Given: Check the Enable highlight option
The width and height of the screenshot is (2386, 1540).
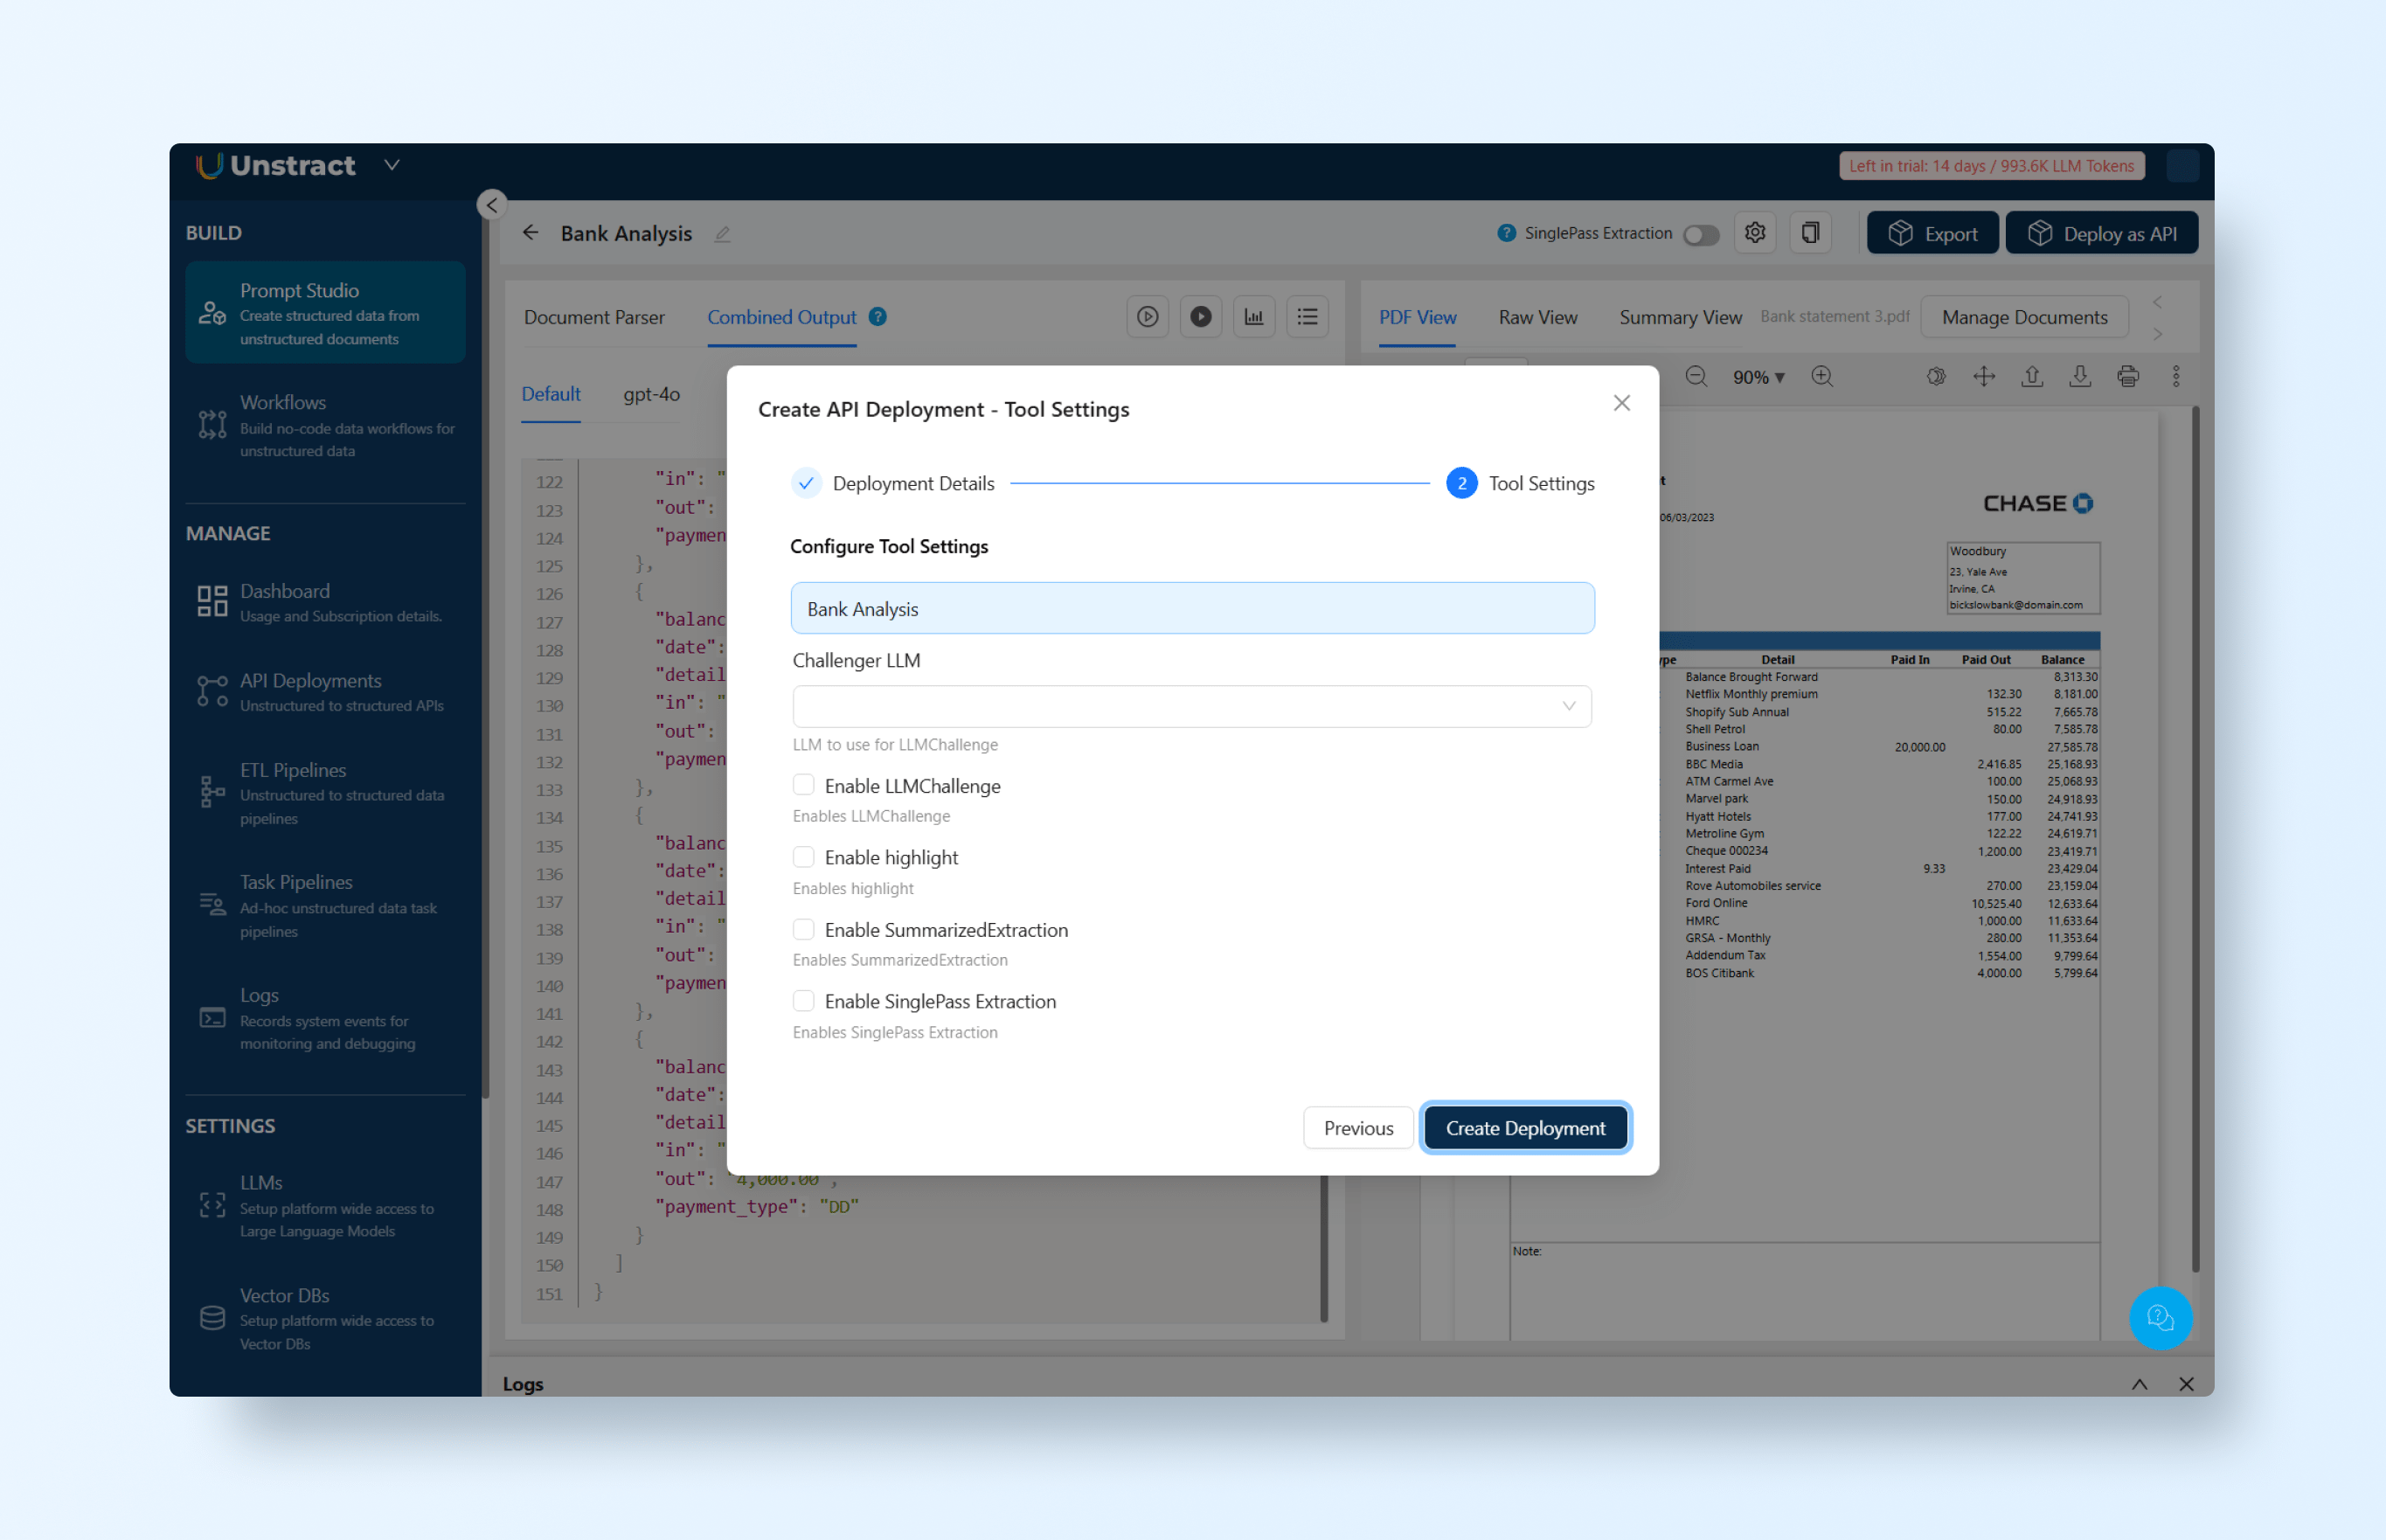Looking at the screenshot, I should click(x=804, y=857).
